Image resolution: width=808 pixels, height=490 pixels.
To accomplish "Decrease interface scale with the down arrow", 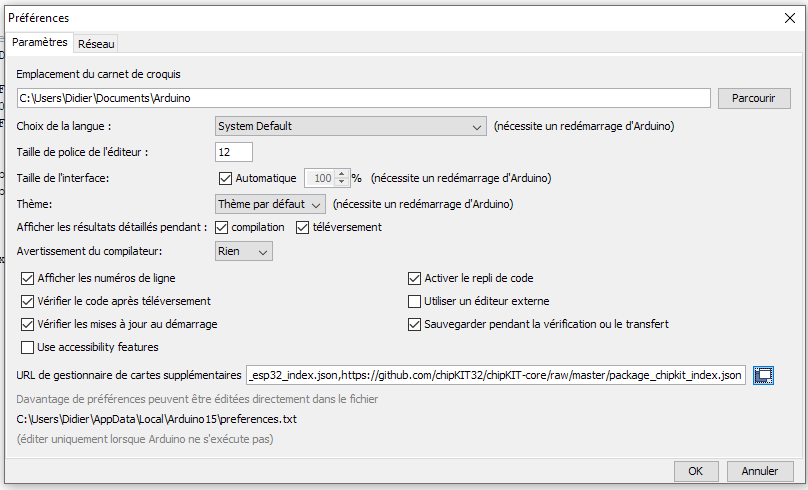I will [x=342, y=182].
